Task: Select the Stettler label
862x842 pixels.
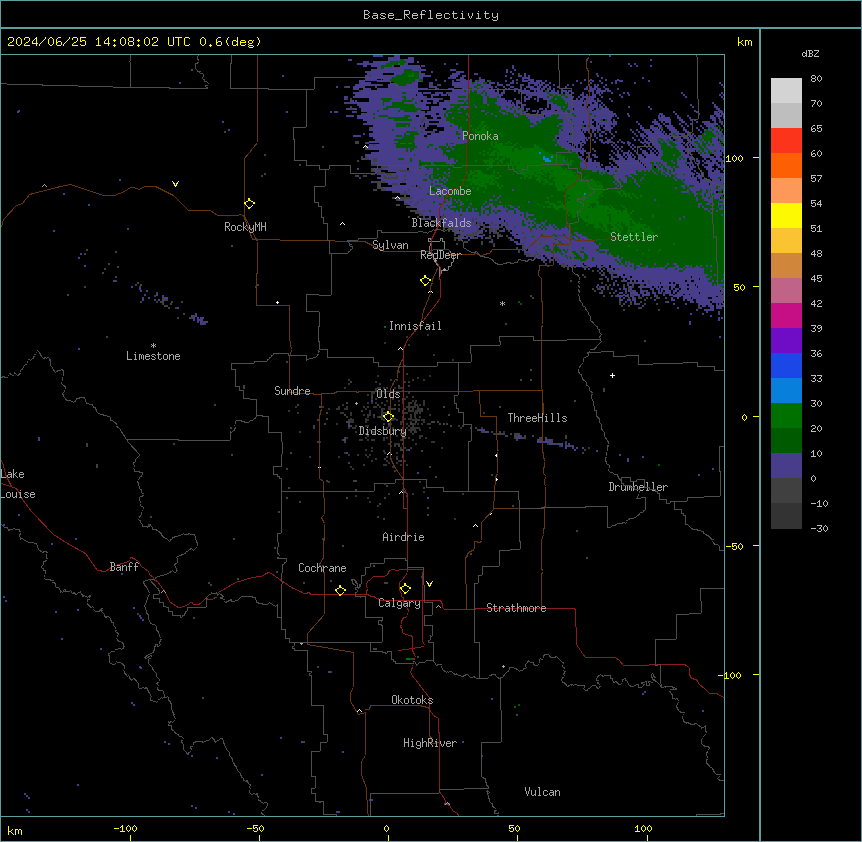Action: pyautogui.click(x=634, y=237)
